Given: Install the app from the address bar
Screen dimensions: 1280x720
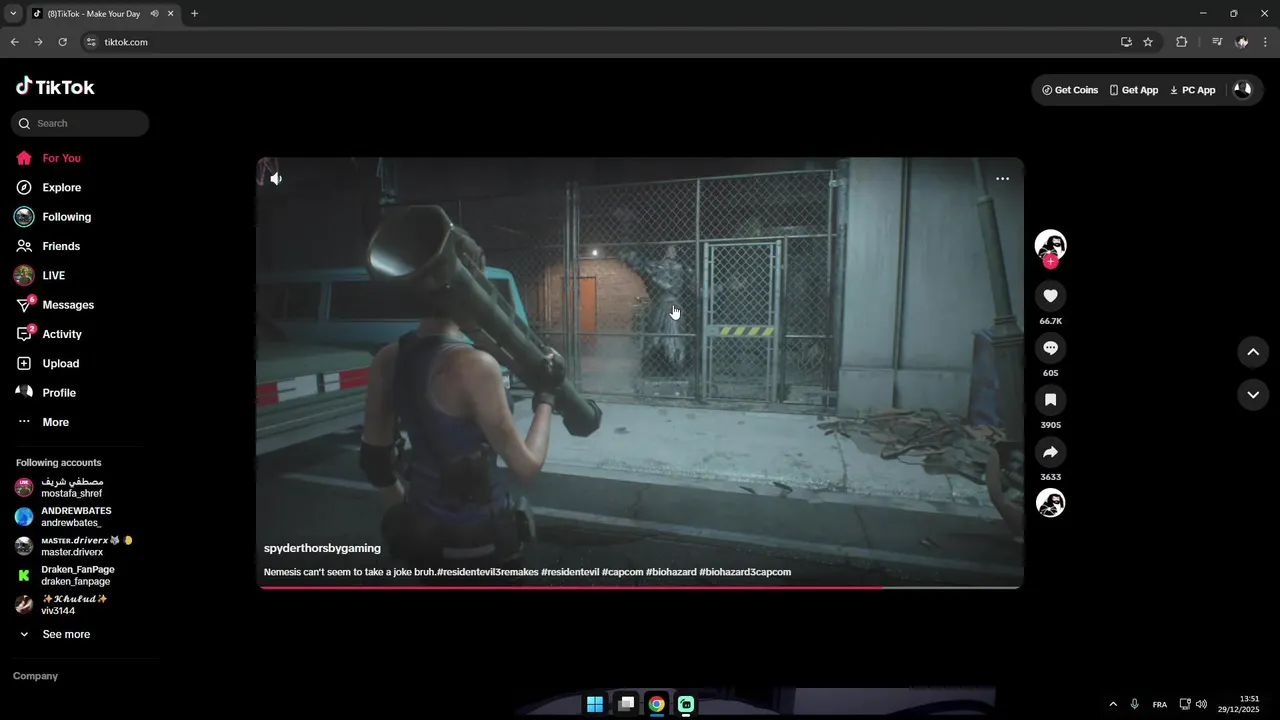Looking at the screenshot, I should click(1126, 42).
